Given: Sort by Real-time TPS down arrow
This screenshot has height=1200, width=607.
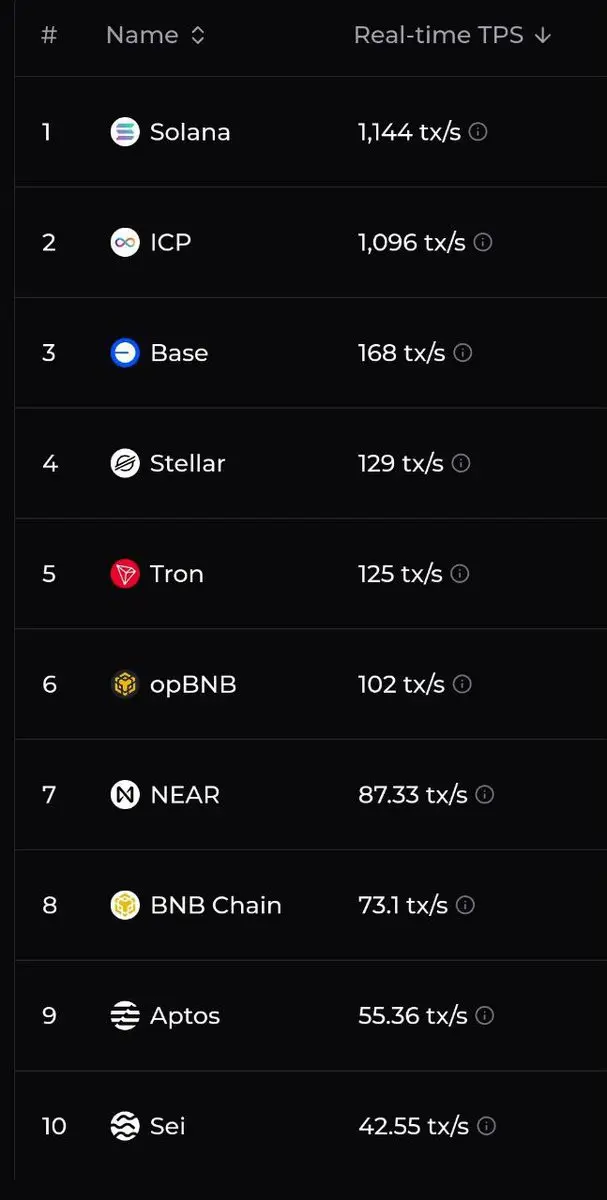Looking at the screenshot, I should tap(543, 35).
